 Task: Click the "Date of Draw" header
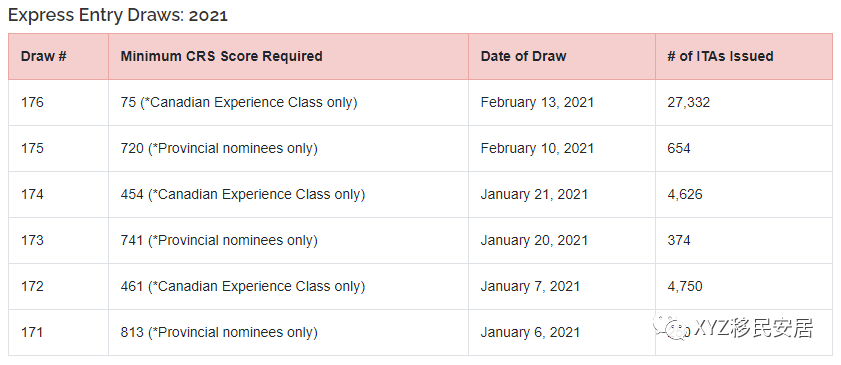click(x=523, y=56)
